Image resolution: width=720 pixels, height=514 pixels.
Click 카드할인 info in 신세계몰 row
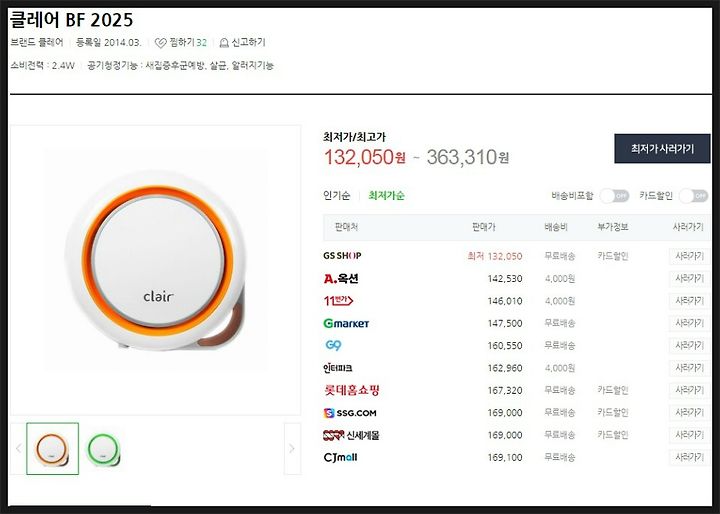[613, 435]
